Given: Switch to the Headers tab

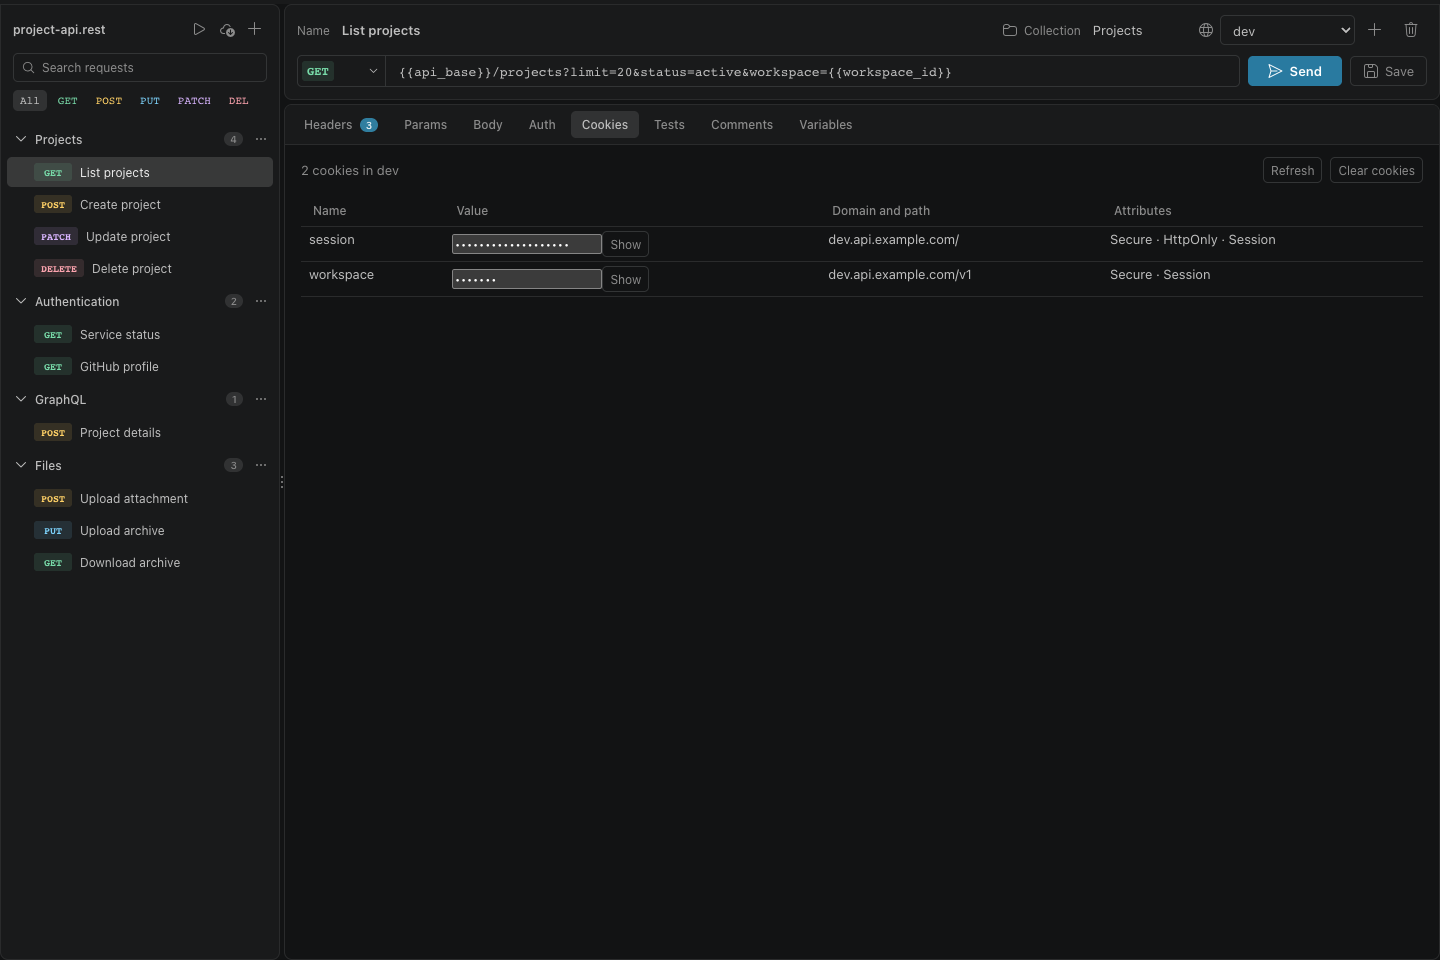Looking at the screenshot, I should pyautogui.click(x=340, y=125).
